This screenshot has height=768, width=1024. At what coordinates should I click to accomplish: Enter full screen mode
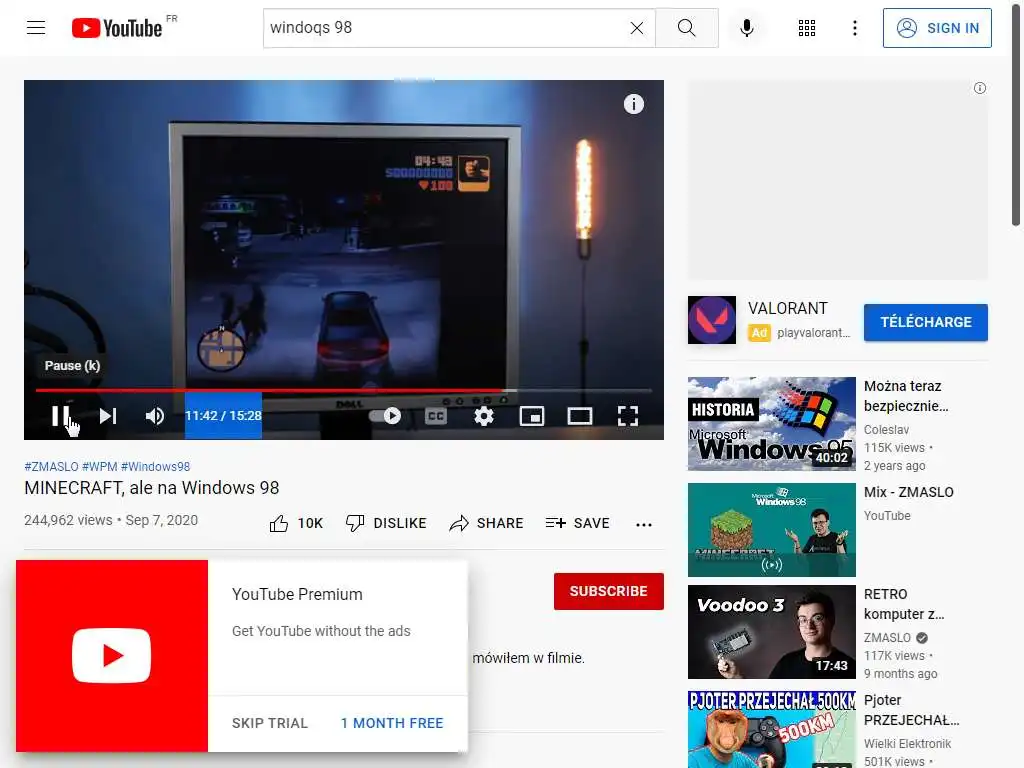pos(628,416)
